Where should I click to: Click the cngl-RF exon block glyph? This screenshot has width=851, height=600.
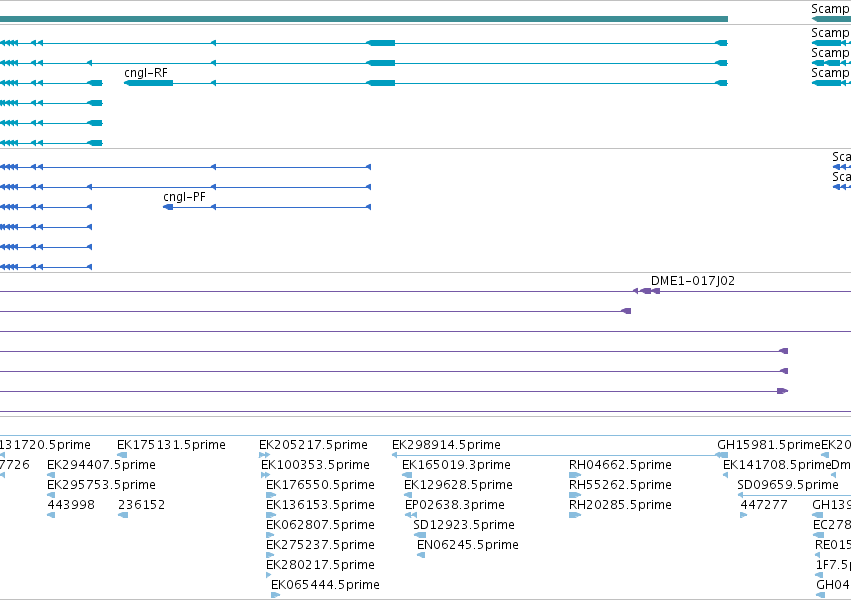(149, 83)
